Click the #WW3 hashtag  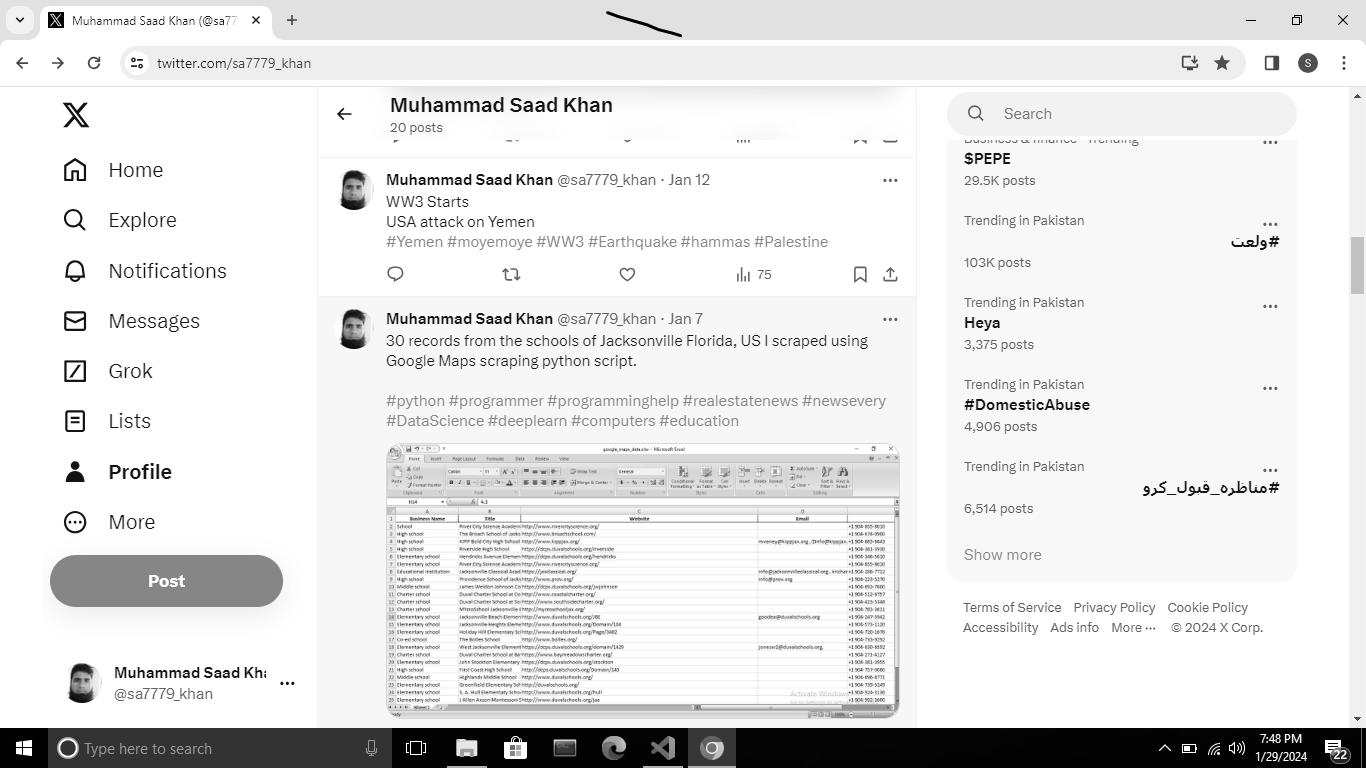(560, 242)
